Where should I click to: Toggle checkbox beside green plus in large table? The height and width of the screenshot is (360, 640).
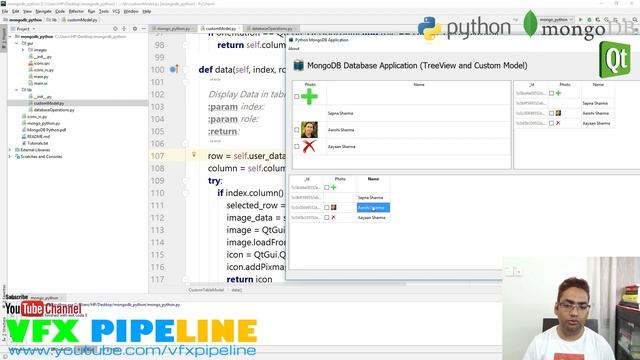point(297,97)
